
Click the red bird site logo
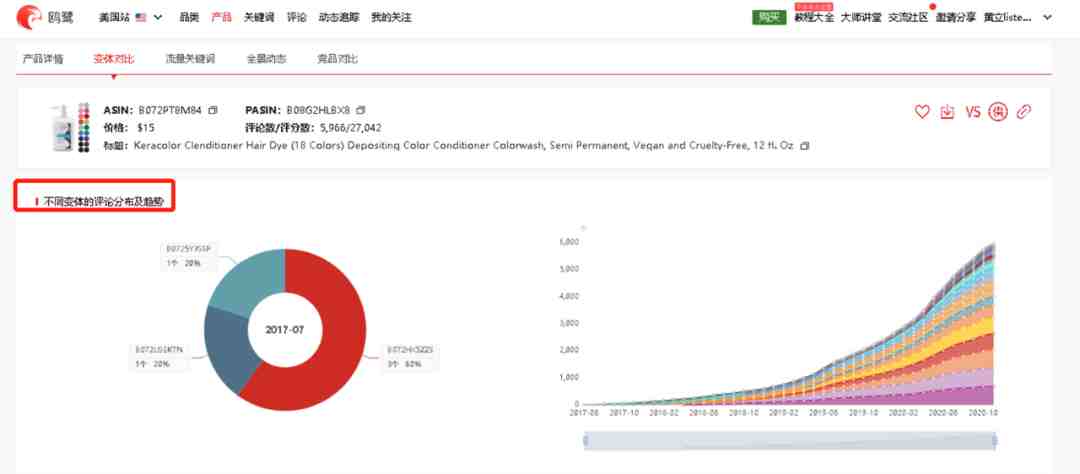29,17
